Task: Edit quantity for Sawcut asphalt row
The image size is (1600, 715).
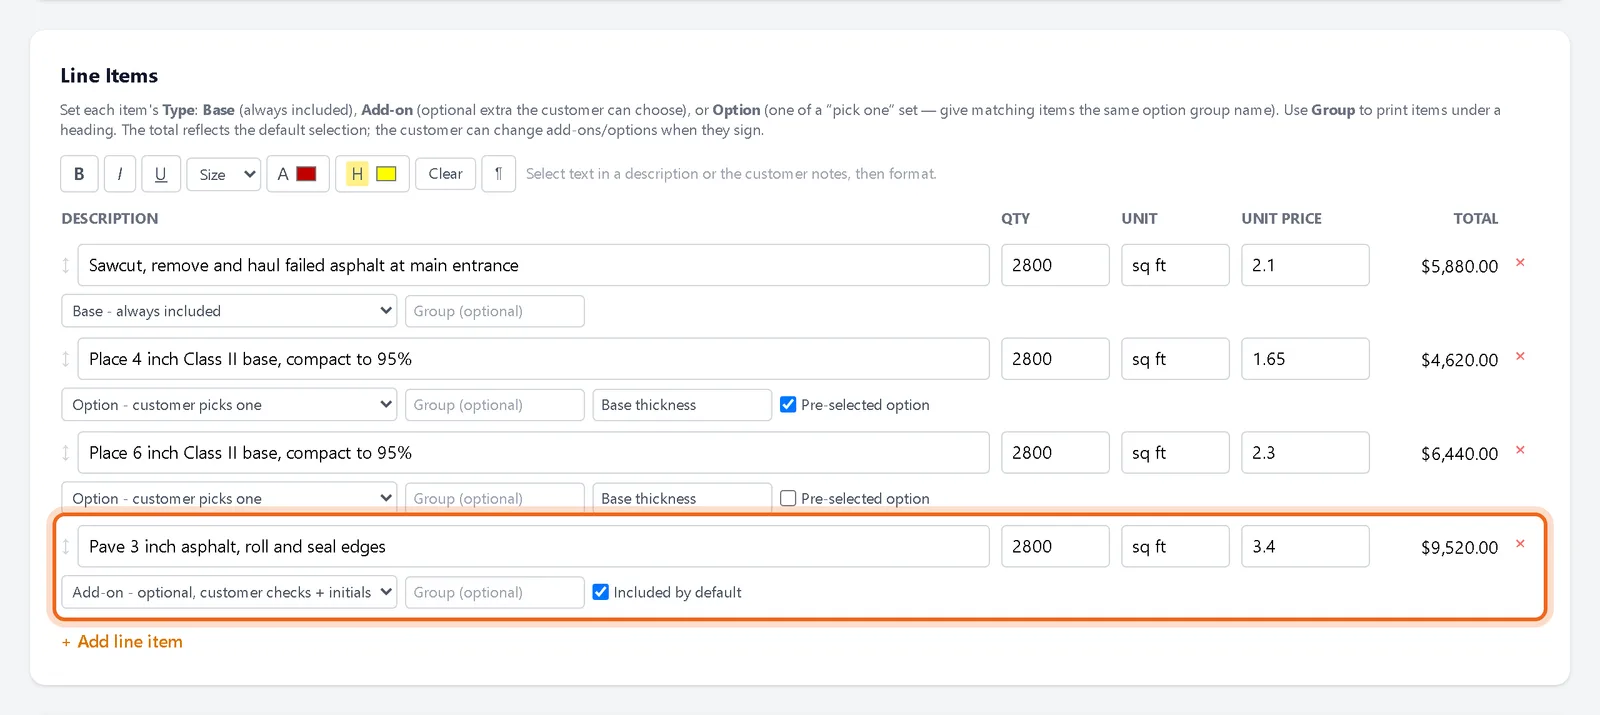Action: click(1055, 265)
